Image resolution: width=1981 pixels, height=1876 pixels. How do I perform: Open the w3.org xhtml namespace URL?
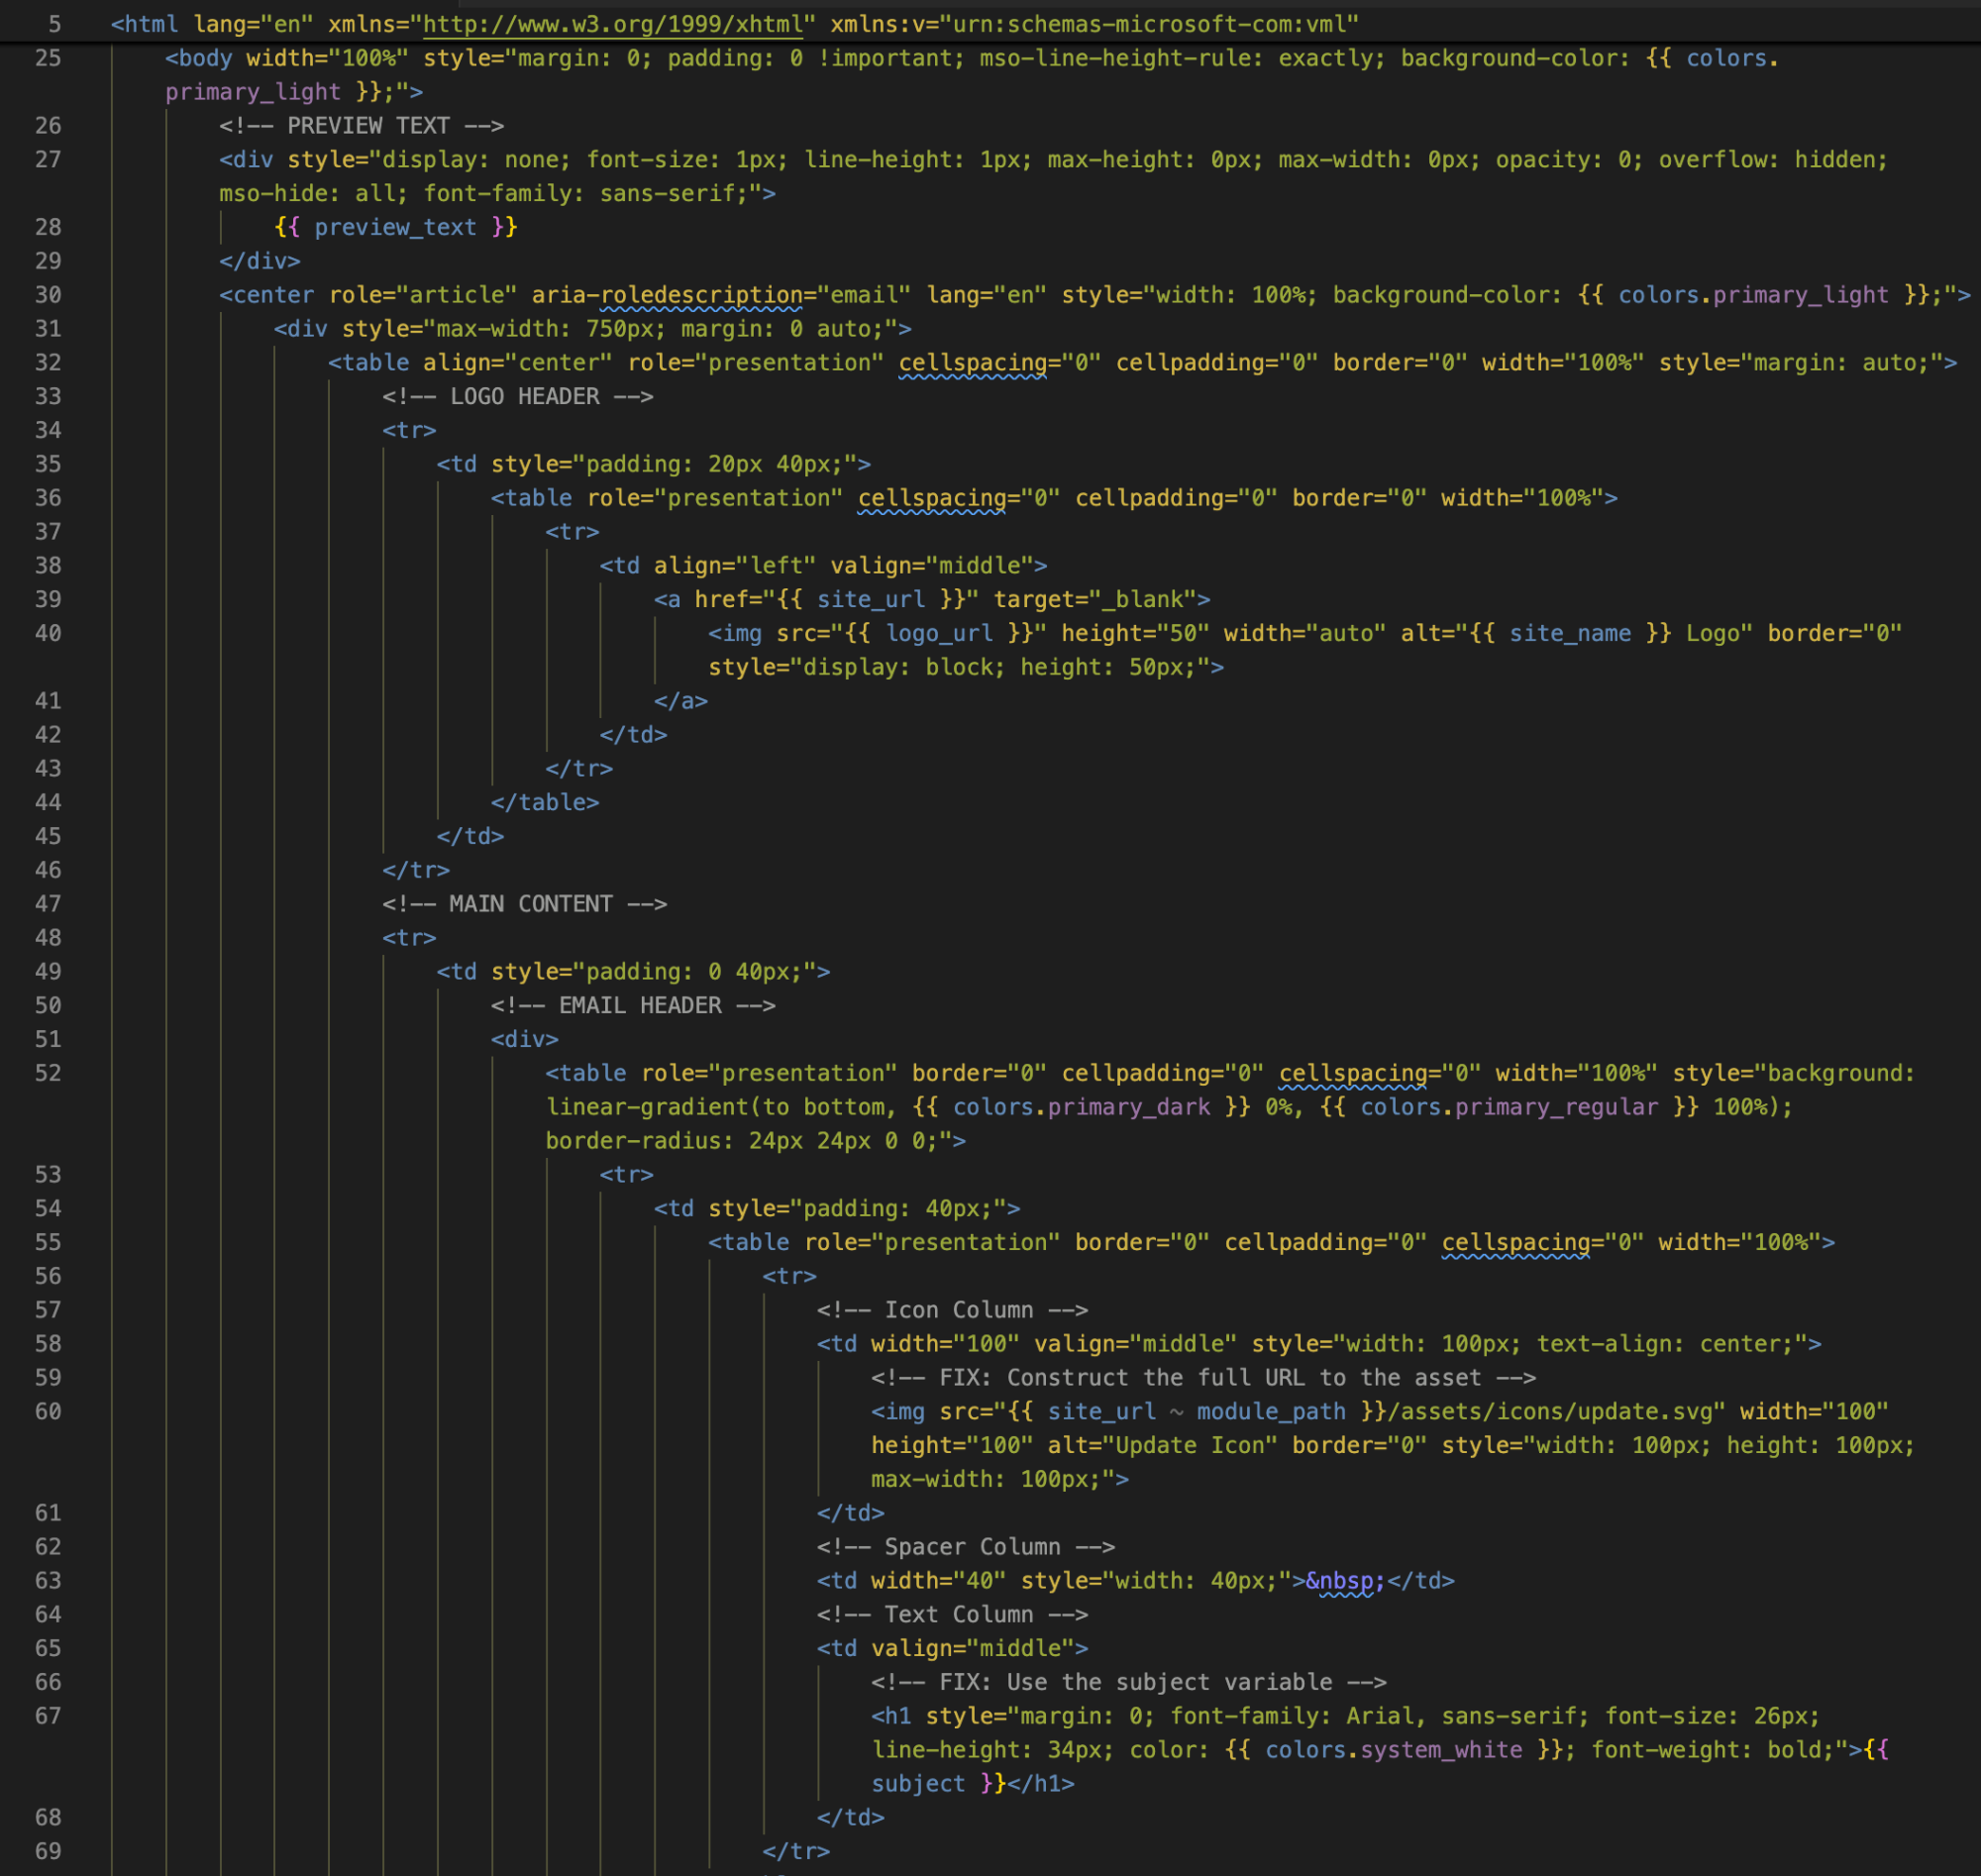[614, 24]
